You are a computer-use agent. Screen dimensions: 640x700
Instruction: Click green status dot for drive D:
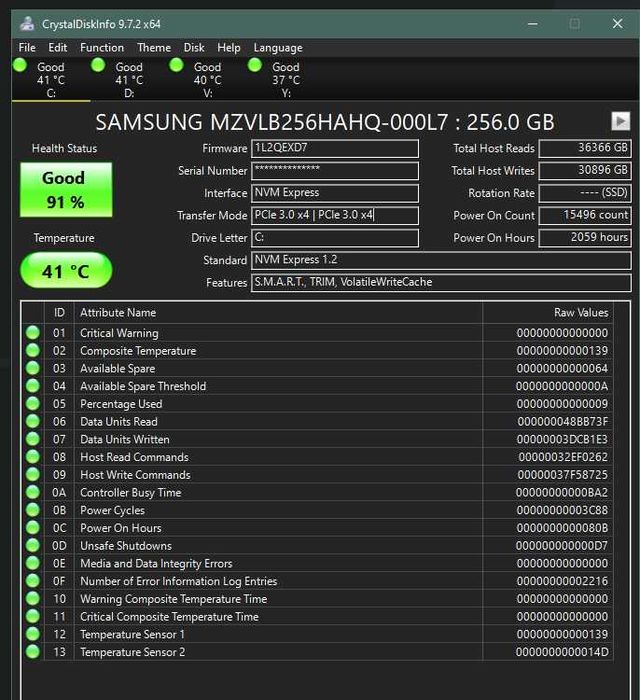point(98,65)
